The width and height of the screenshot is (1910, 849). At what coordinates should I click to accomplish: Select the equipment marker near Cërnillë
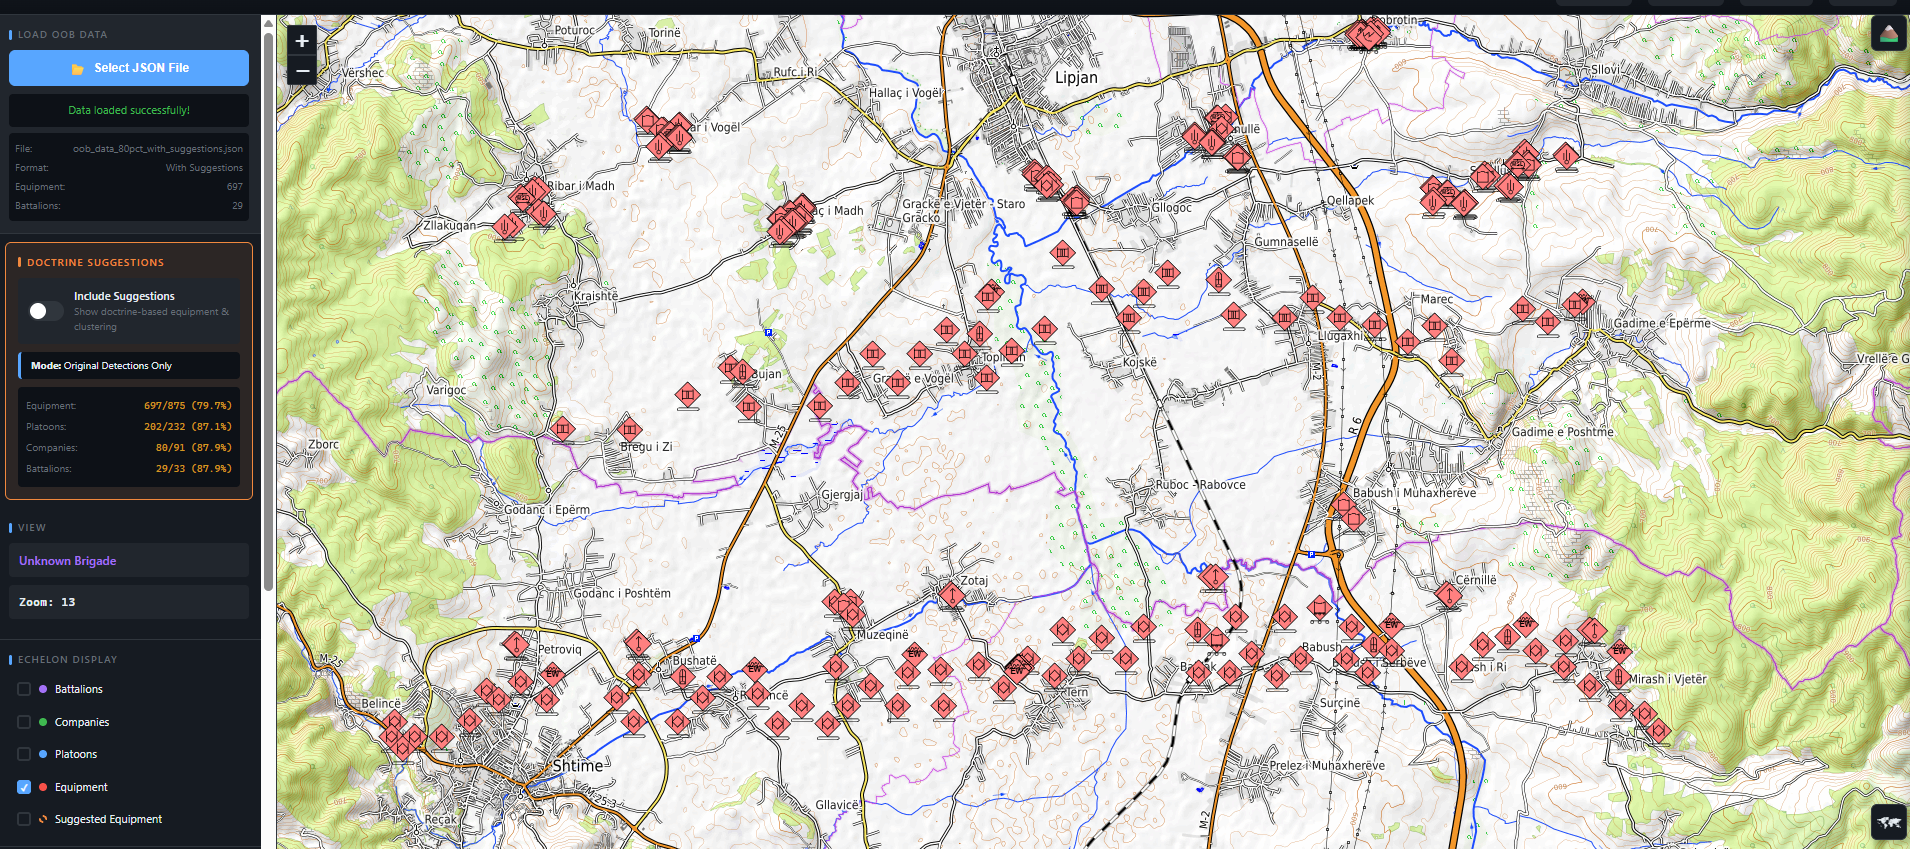1448,596
